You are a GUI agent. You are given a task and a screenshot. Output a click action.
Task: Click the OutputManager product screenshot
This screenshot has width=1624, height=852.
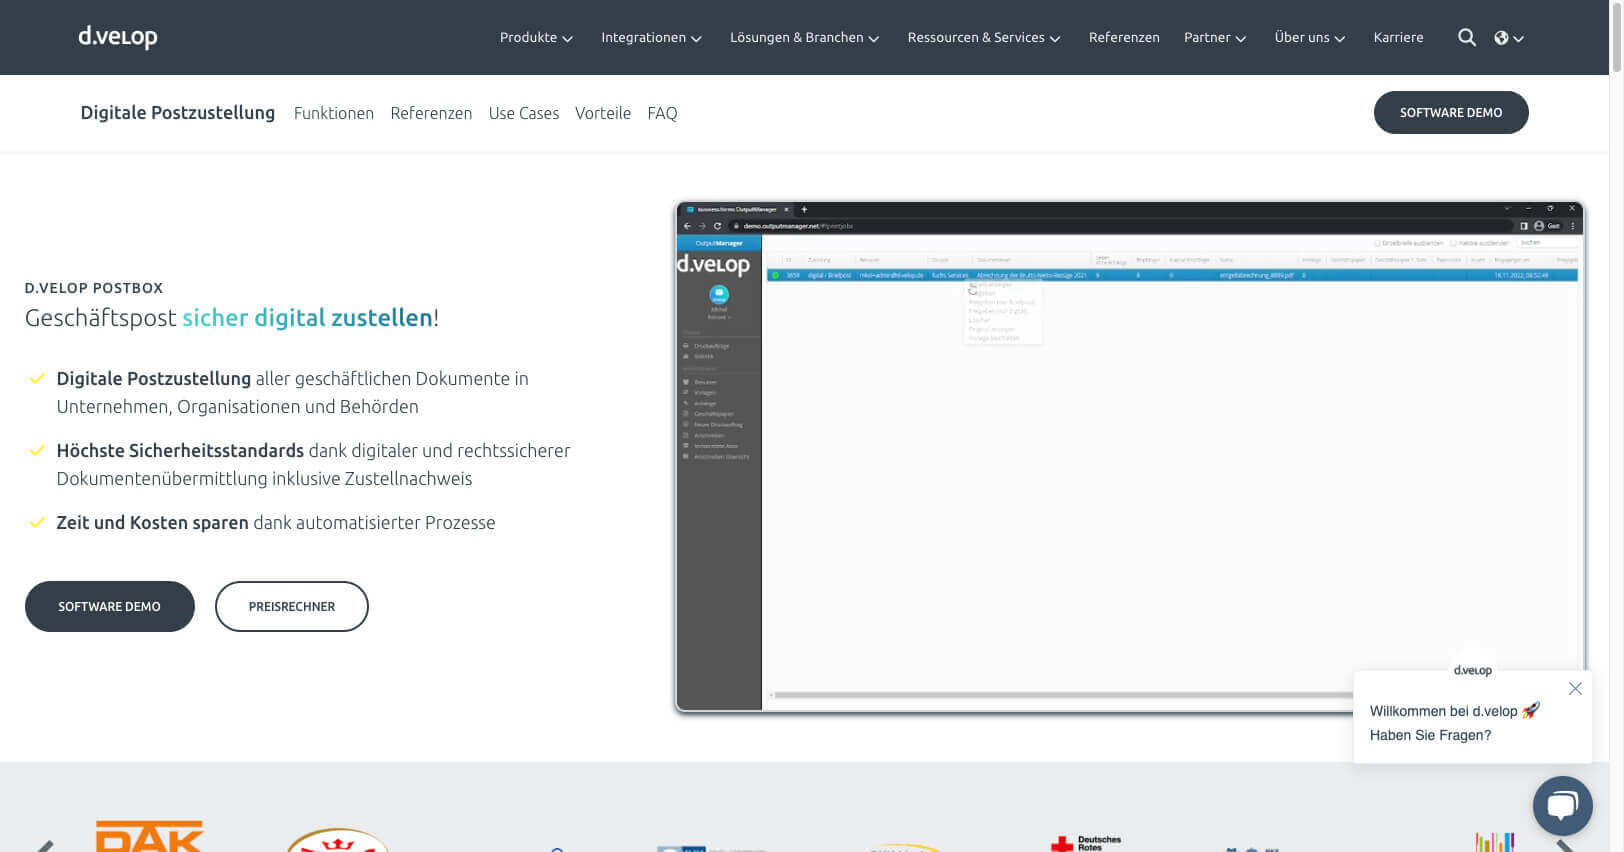pyautogui.click(x=1130, y=457)
